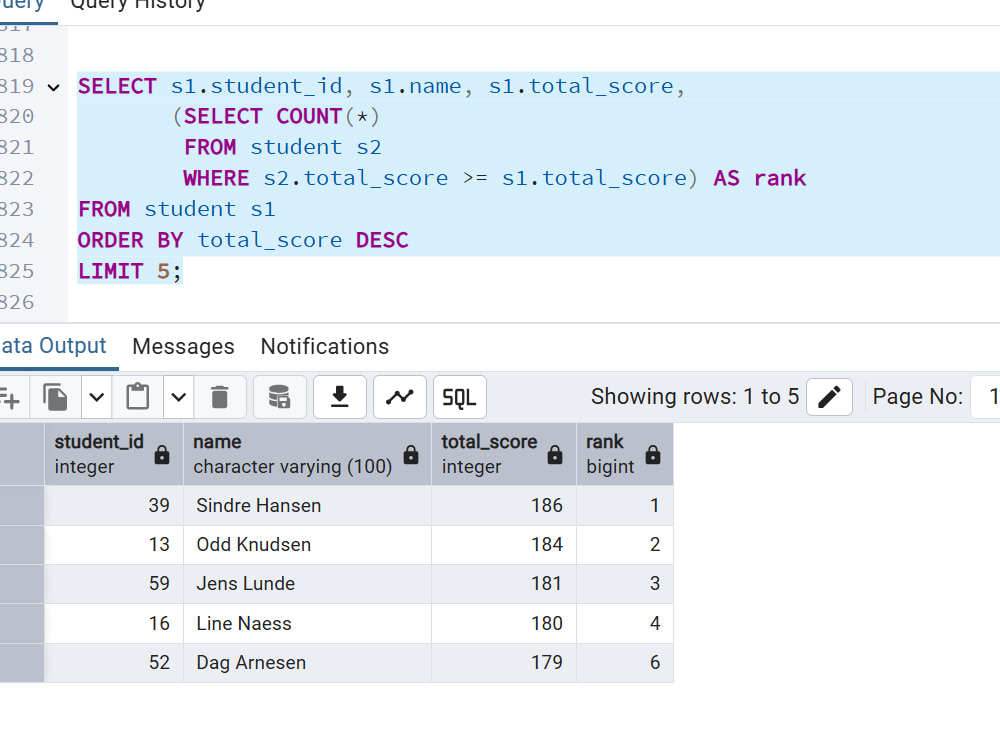Select the cell 'Odd Knudsen'
1000x750 pixels.
click(x=307, y=545)
